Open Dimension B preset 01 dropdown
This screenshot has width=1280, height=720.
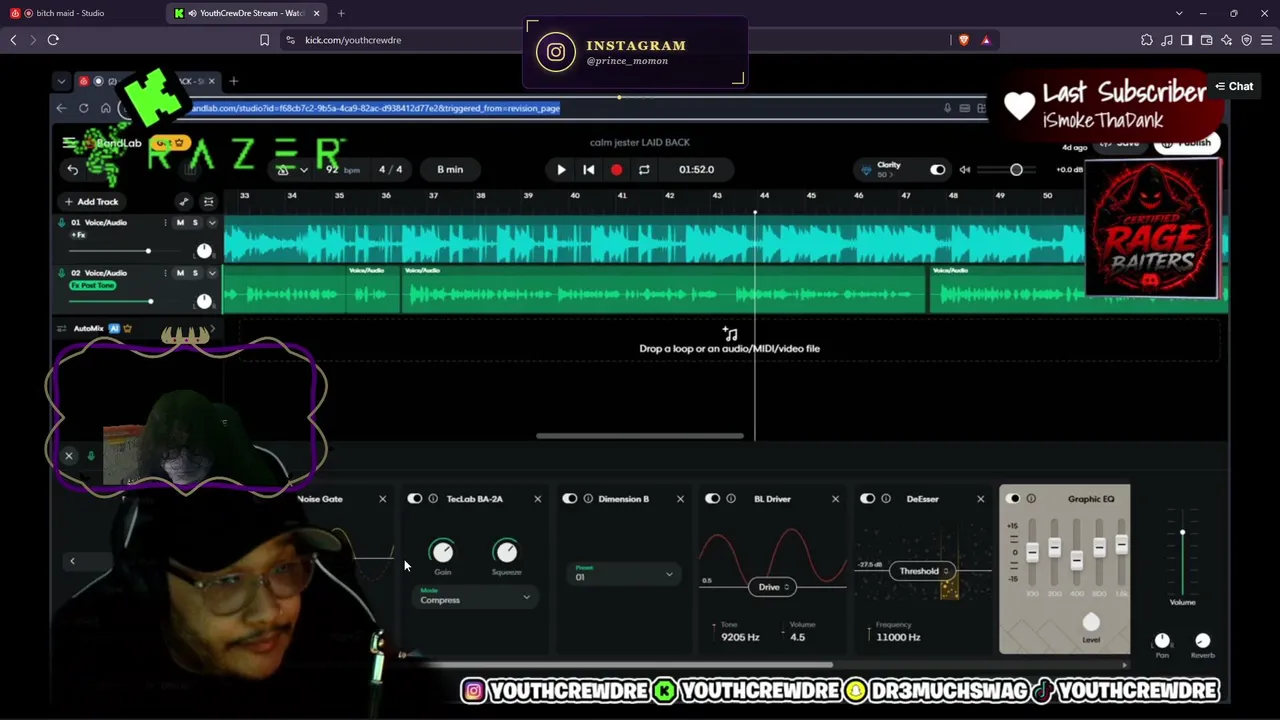[x=624, y=574]
